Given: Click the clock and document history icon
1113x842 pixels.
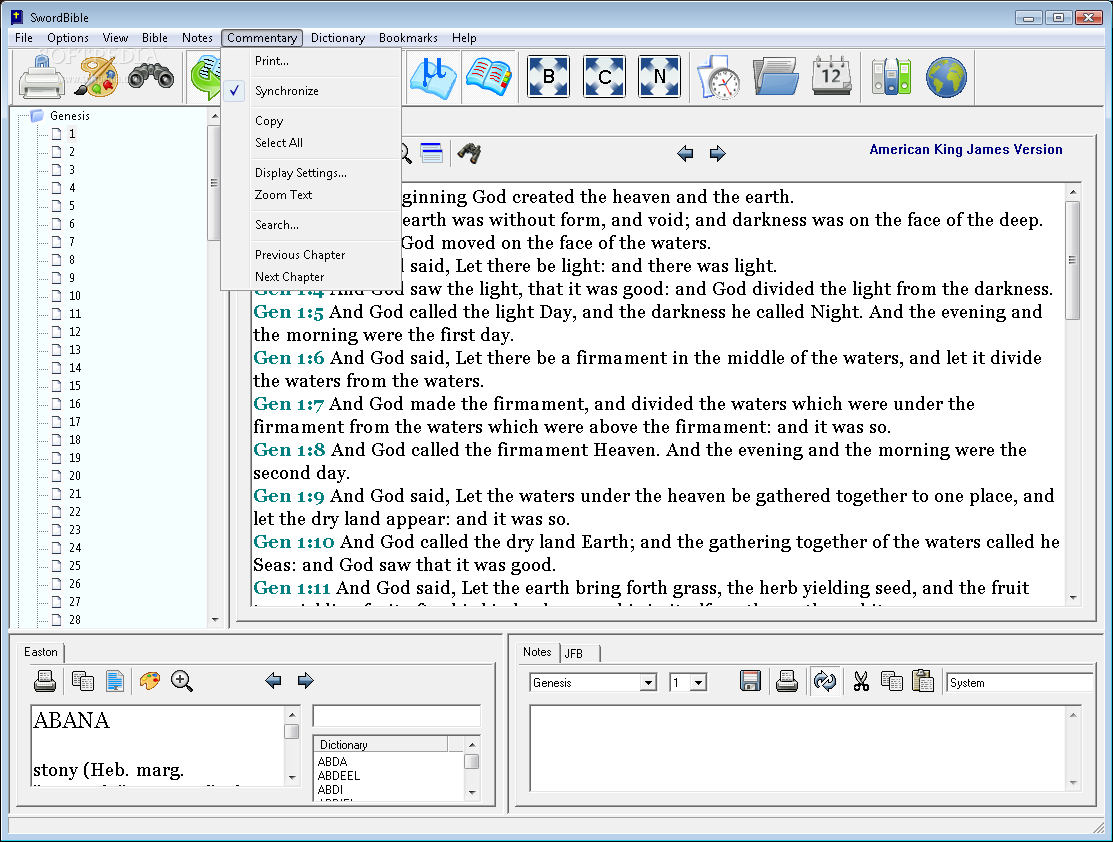Looking at the screenshot, I should coord(720,77).
